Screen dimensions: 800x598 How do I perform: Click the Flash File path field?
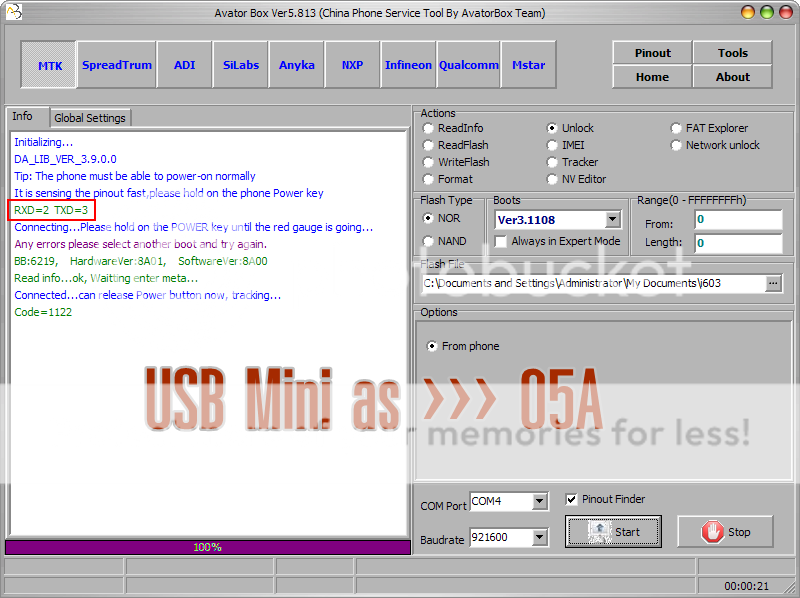[x=594, y=283]
